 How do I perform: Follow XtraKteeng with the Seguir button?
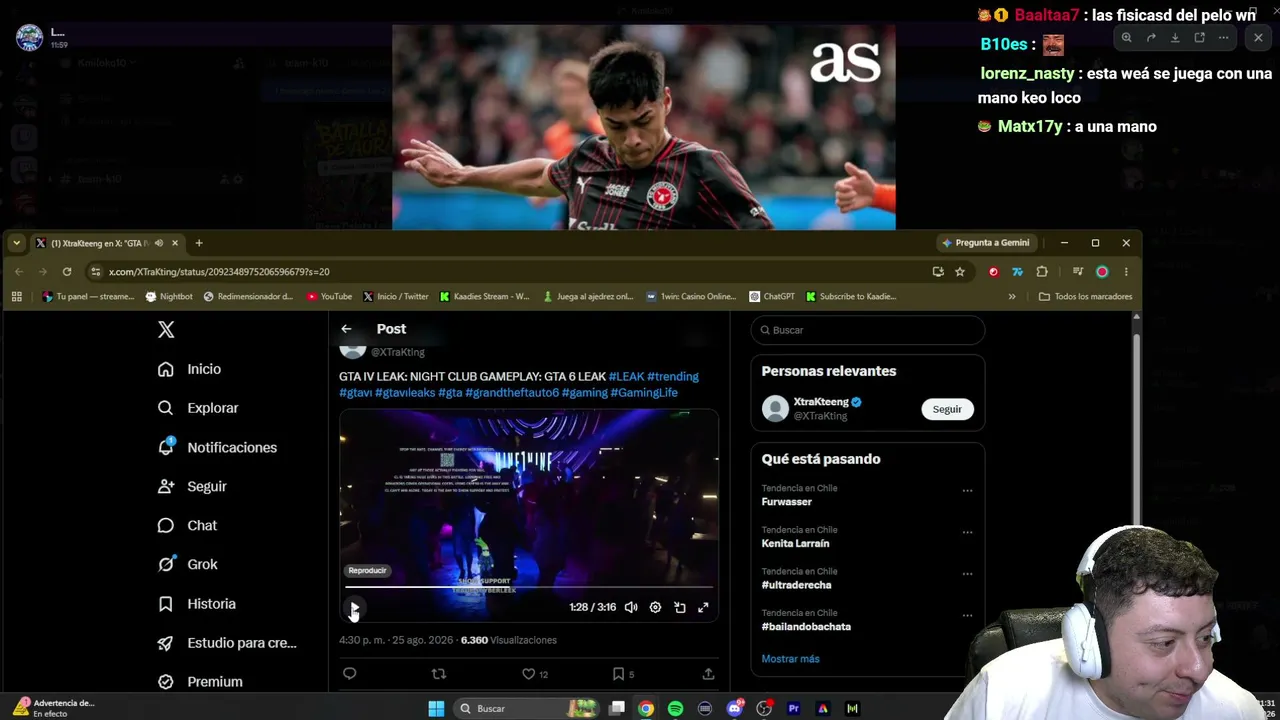(x=947, y=409)
